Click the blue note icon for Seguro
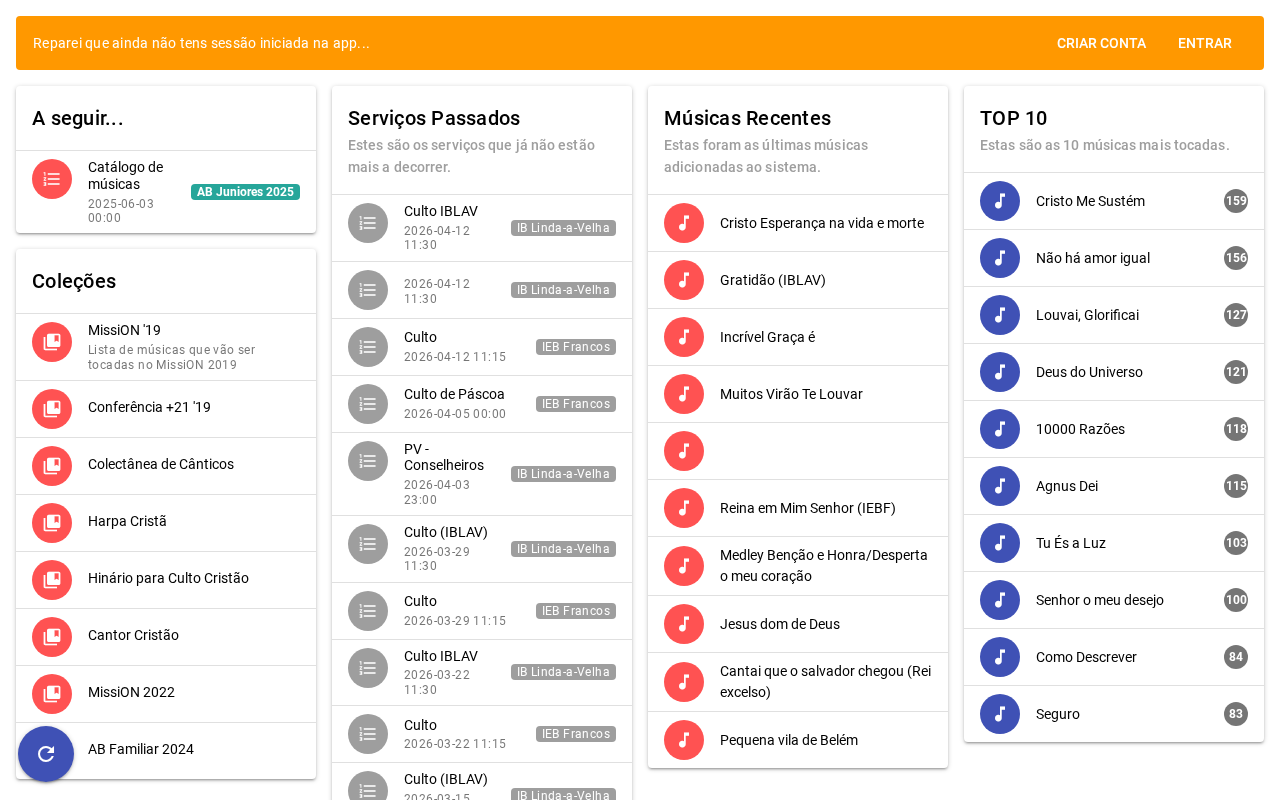The width and height of the screenshot is (1280, 800). tap(1000, 714)
